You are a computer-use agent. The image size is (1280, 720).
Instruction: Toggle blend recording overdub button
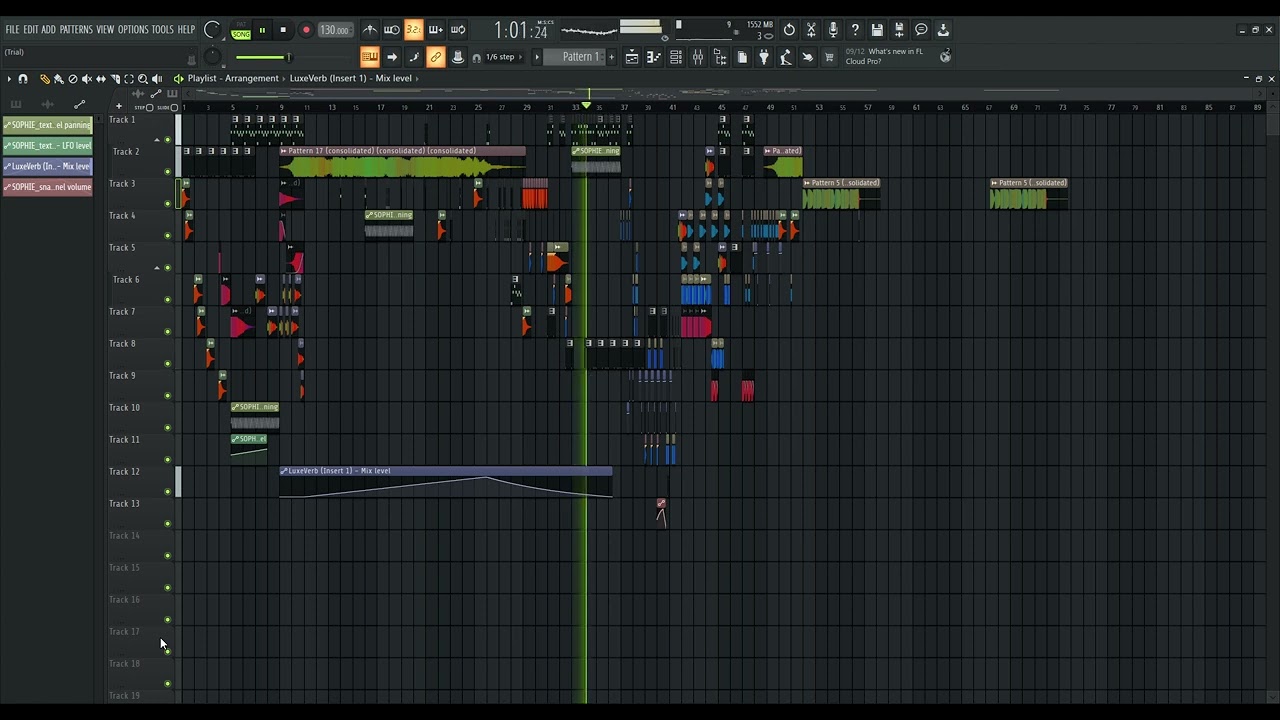[436, 30]
